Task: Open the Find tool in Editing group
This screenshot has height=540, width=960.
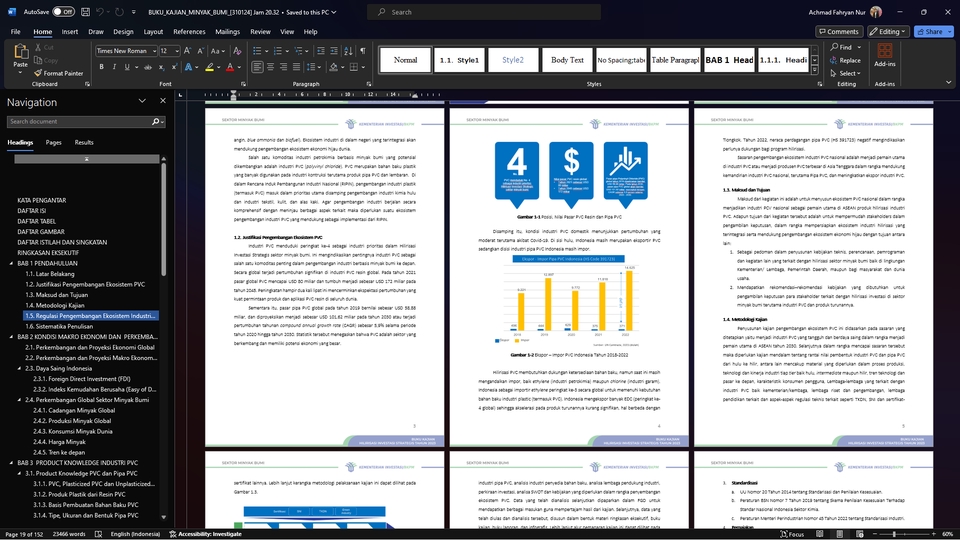Action: [846, 47]
